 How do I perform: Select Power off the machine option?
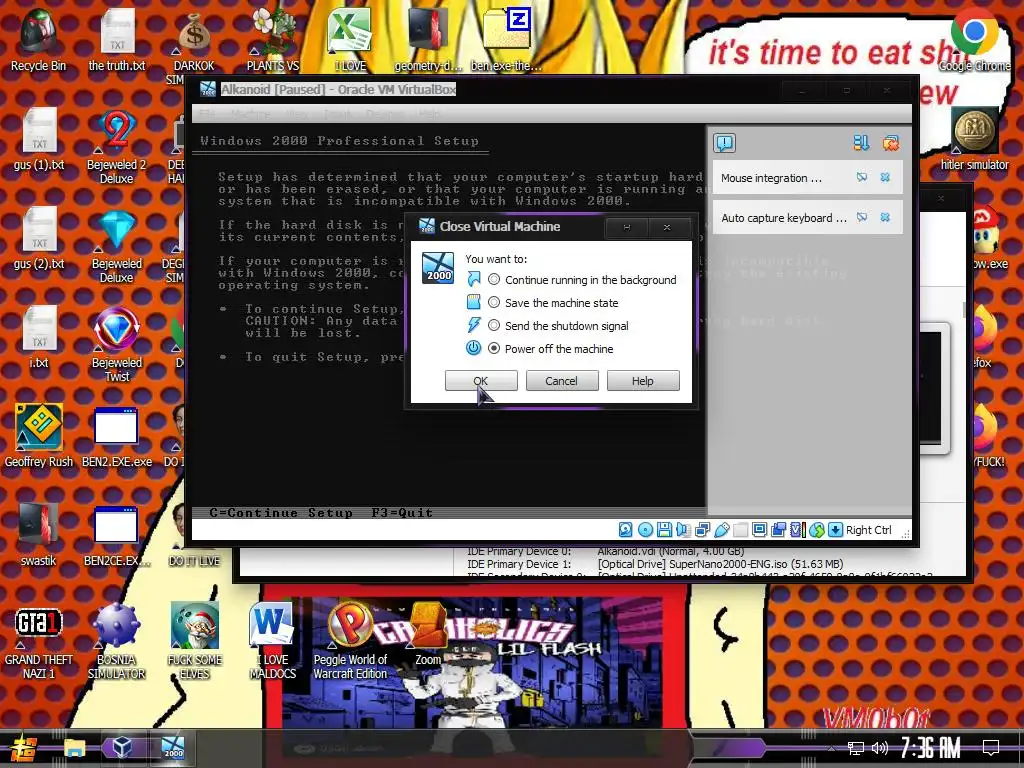tap(494, 349)
